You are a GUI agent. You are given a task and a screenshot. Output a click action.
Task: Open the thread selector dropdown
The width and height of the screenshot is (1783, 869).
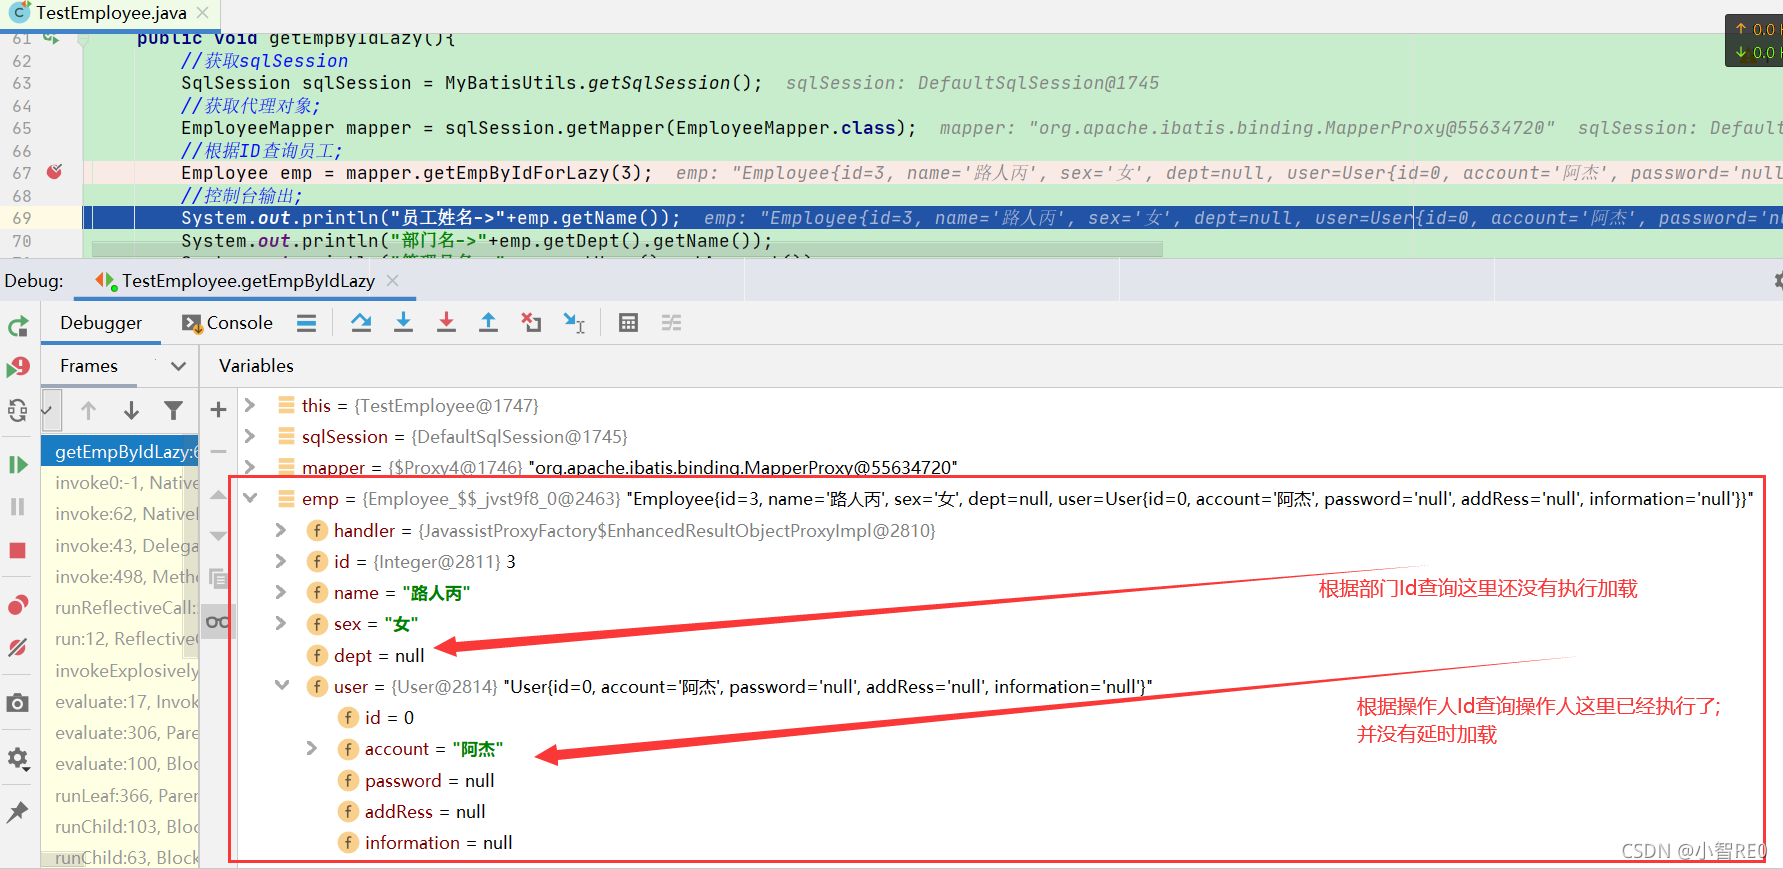[50, 410]
